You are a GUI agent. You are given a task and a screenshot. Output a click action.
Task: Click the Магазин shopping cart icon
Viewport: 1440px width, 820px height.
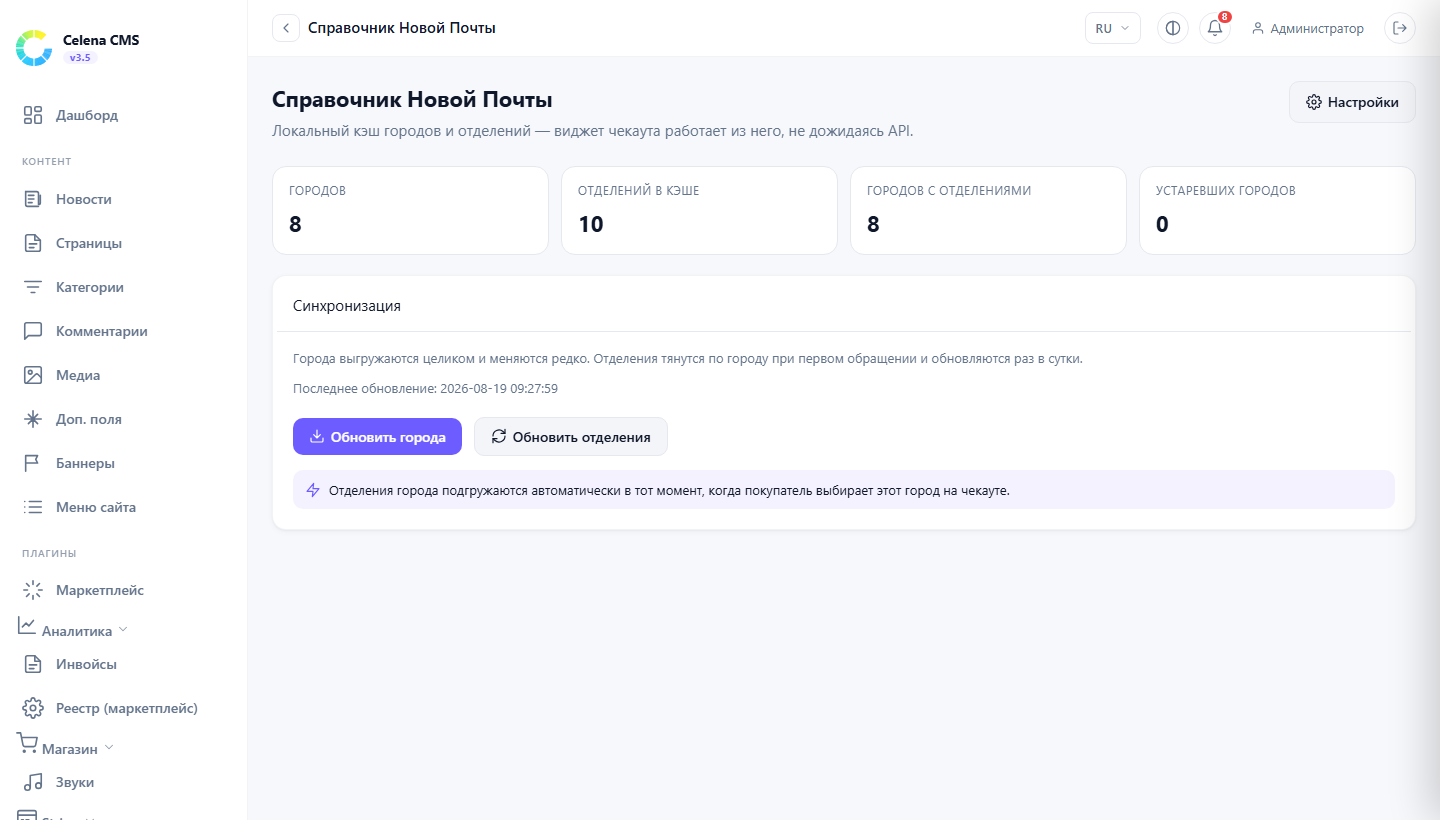(27, 743)
